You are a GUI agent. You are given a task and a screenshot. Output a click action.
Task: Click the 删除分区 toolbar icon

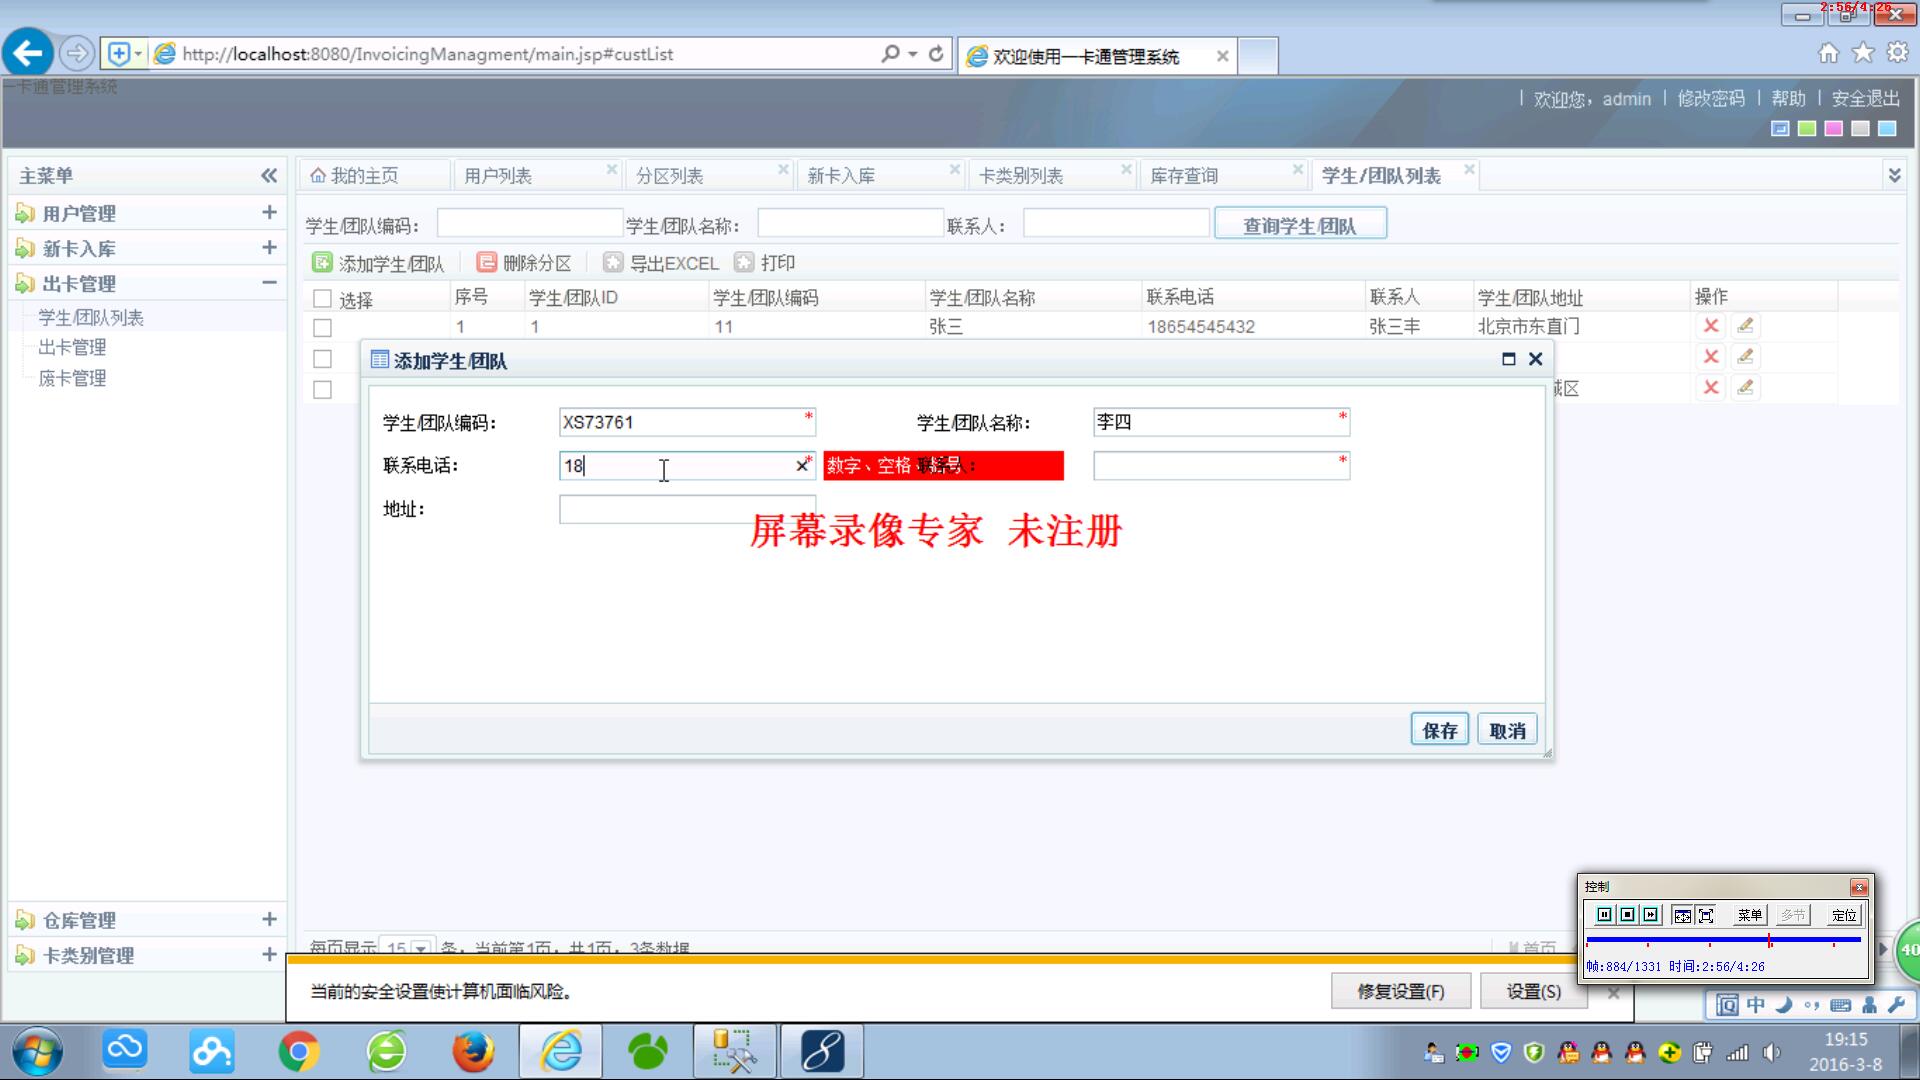(x=487, y=262)
